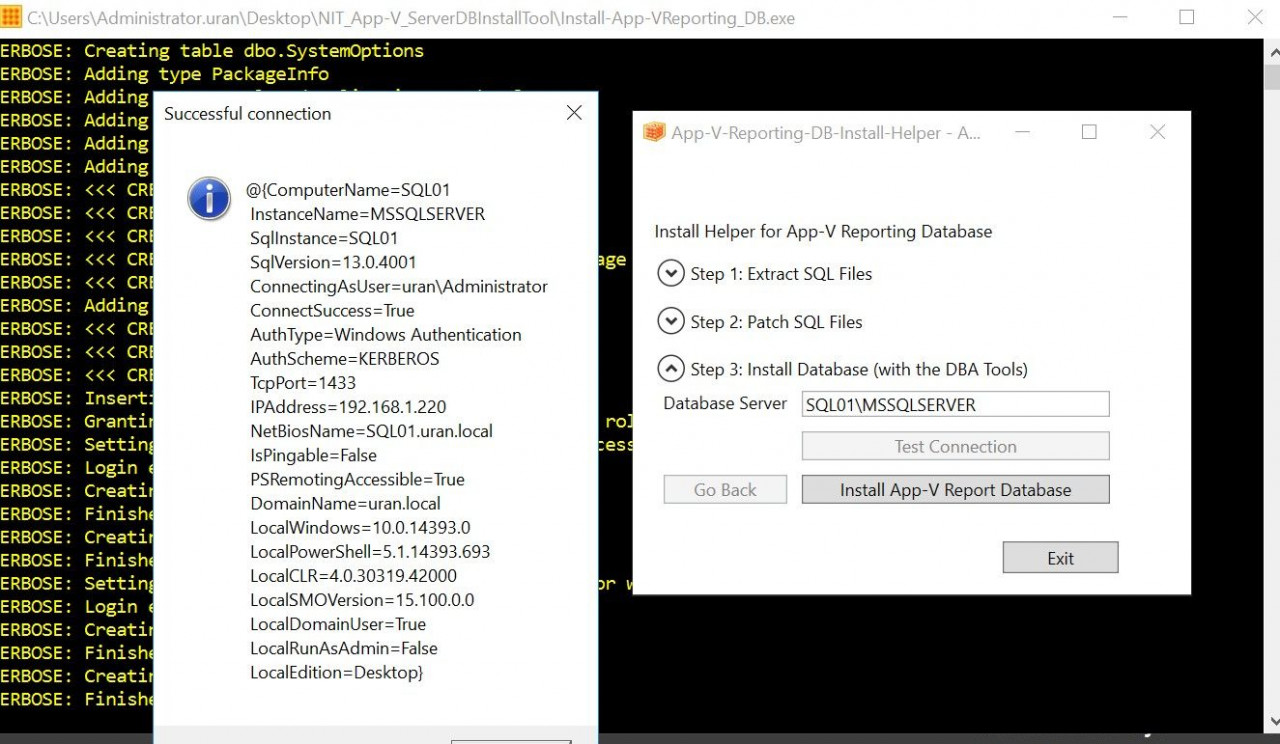
Task: Click the 'LocalRunAsAdmin=False' line
Action: coord(344,648)
